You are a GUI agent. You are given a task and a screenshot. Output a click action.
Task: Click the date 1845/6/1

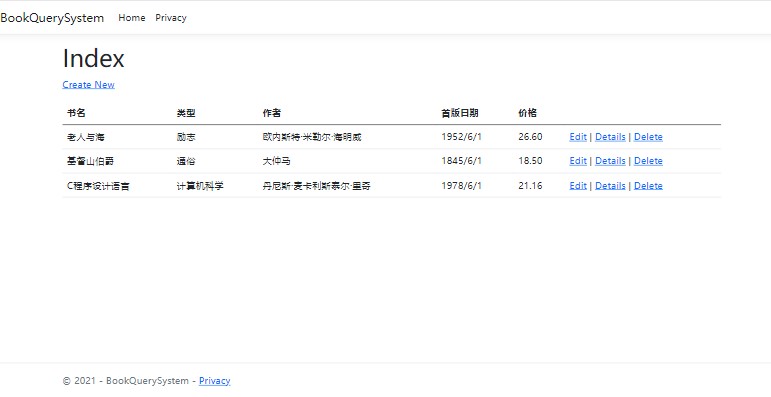461,161
